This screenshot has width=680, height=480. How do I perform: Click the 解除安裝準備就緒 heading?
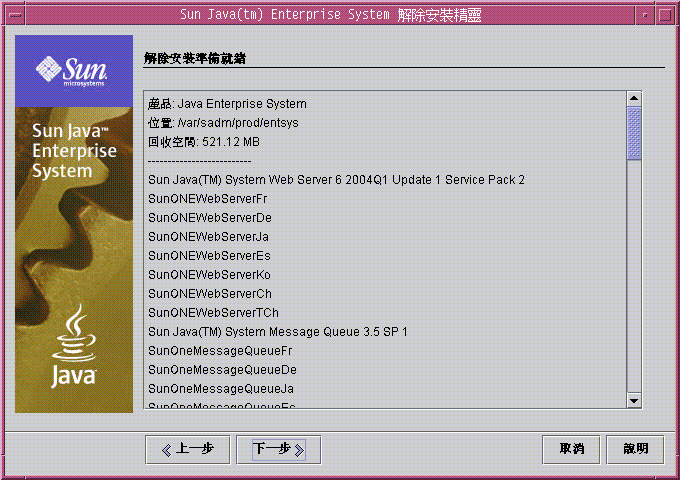point(195,58)
